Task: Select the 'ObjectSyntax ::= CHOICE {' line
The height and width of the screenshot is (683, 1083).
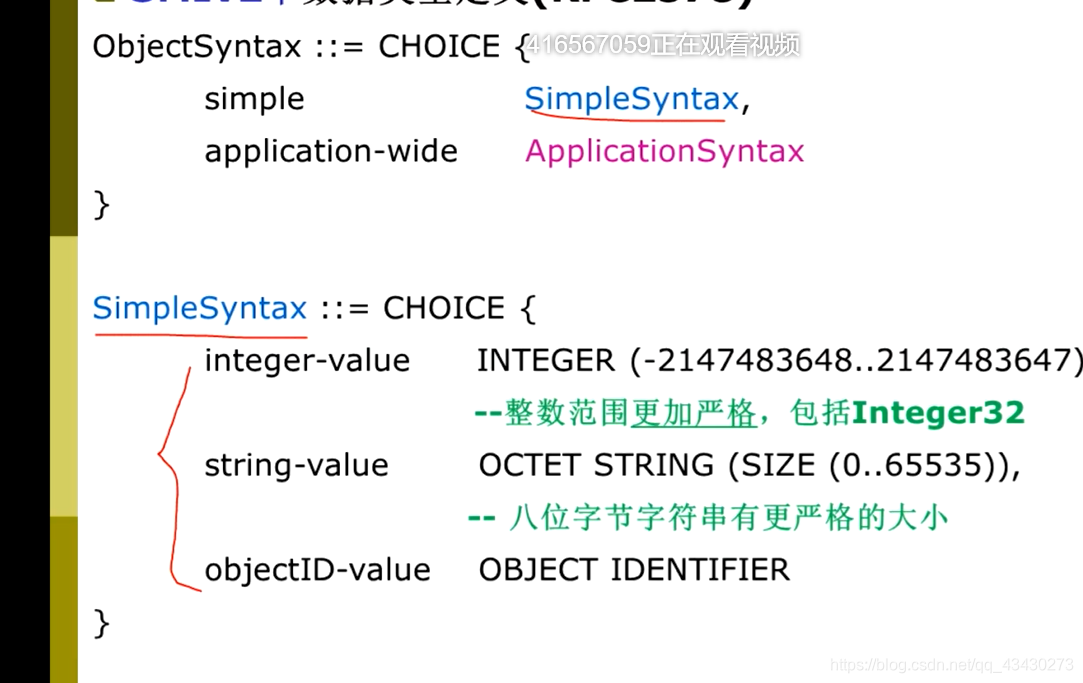Action: (312, 47)
